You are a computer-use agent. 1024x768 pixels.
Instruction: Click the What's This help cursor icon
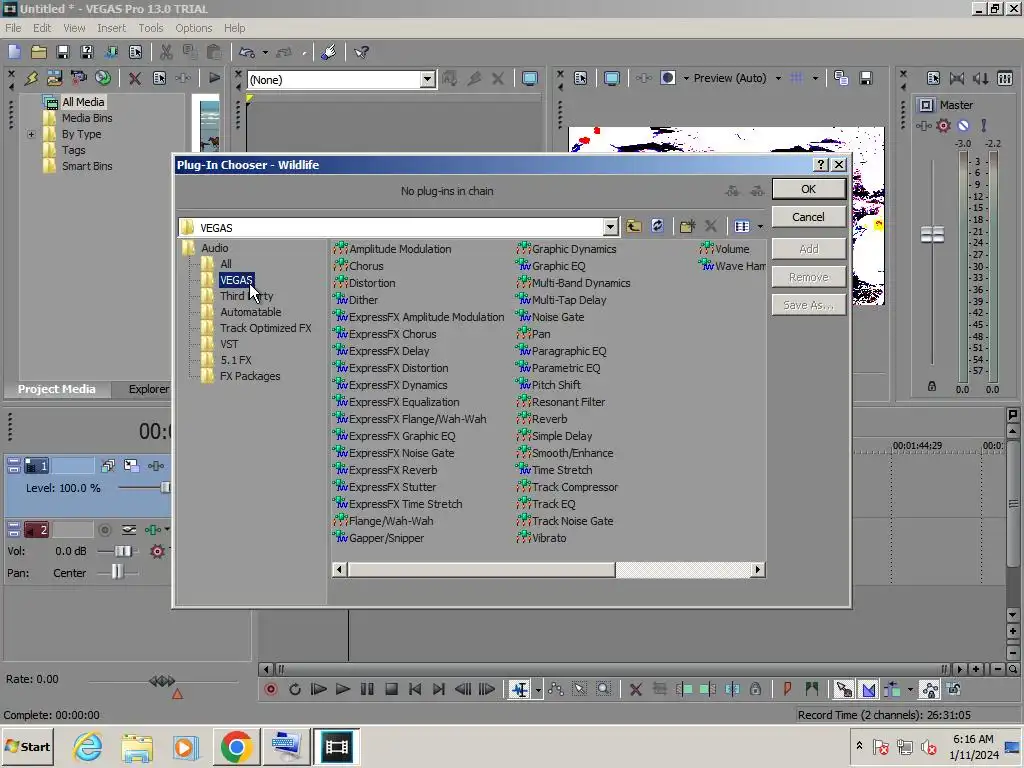click(361, 52)
